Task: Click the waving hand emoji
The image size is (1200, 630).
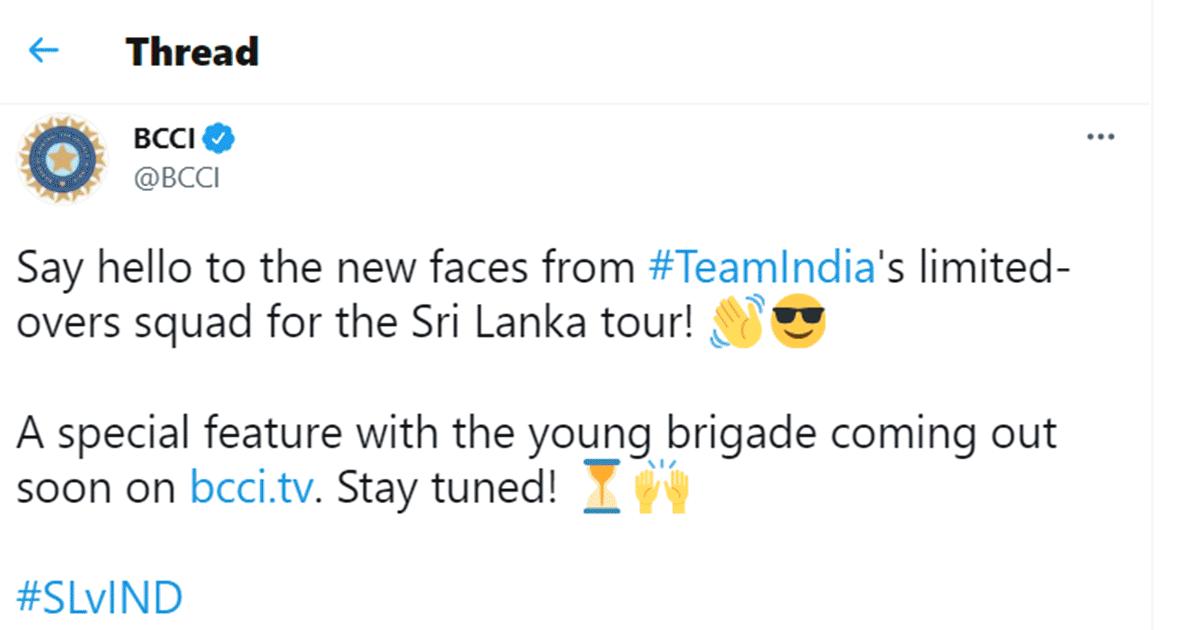Action: [x=735, y=325]
